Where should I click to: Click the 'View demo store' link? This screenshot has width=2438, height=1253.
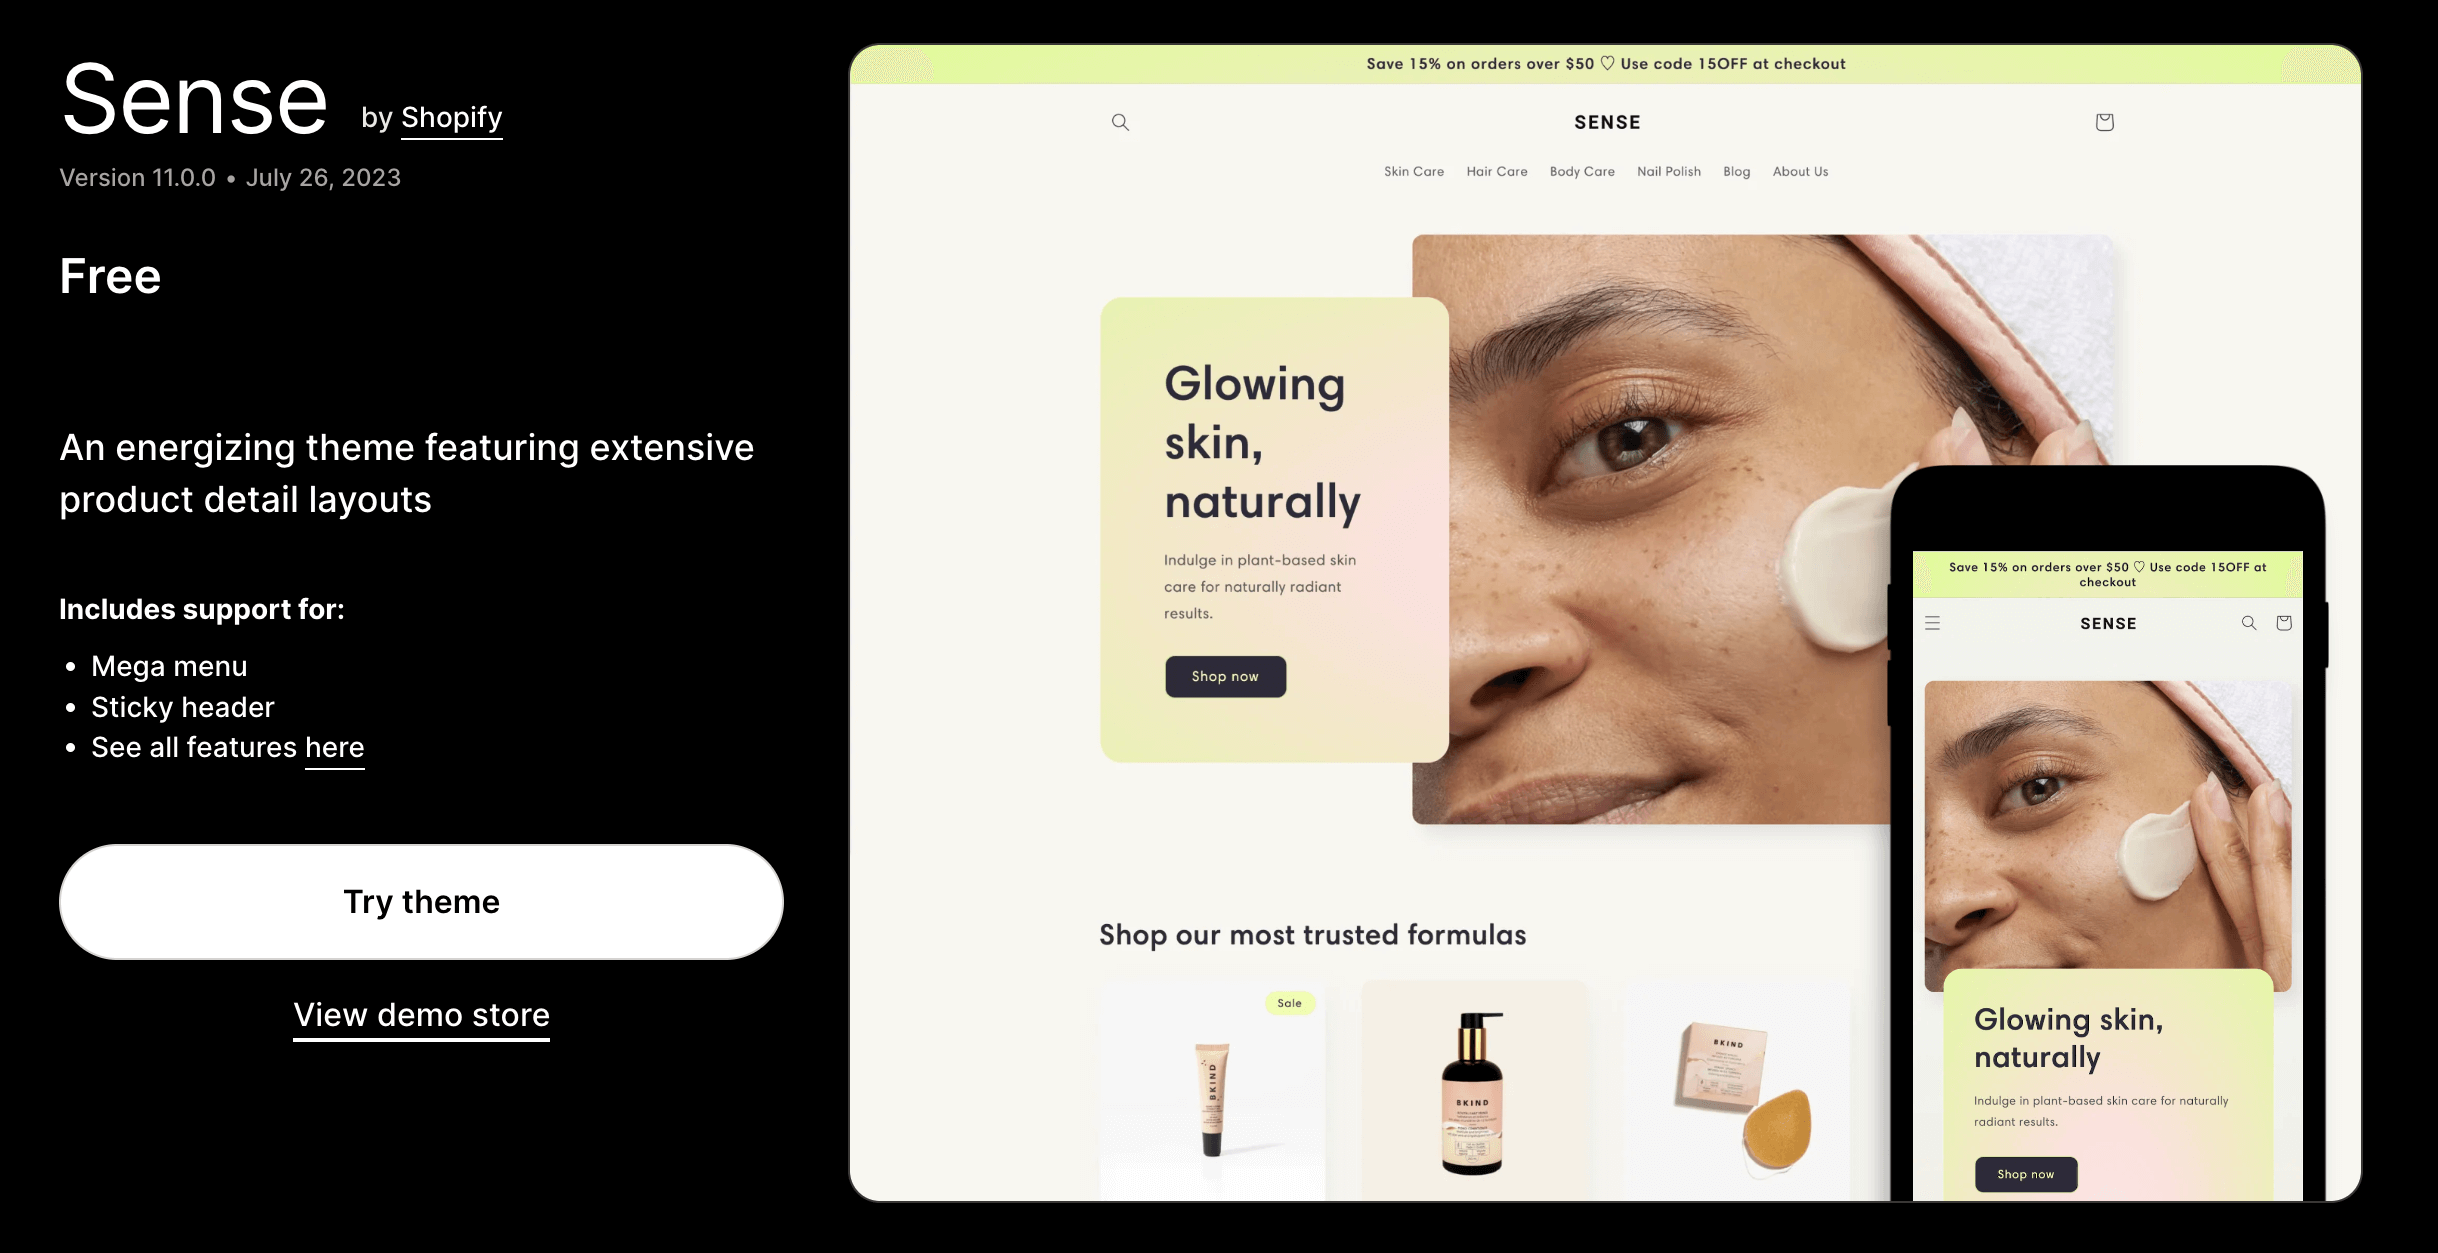pyautogui.click(x=422, y=1015)
